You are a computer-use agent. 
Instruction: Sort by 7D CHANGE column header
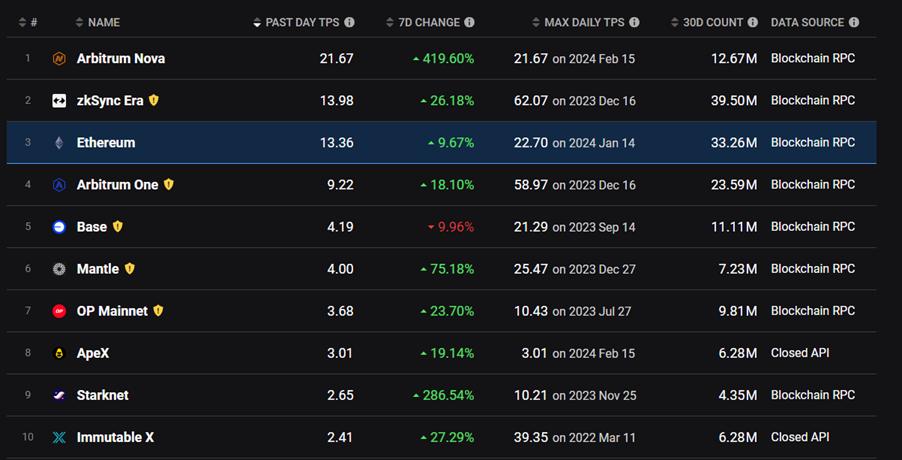click(x=423, y=22)
